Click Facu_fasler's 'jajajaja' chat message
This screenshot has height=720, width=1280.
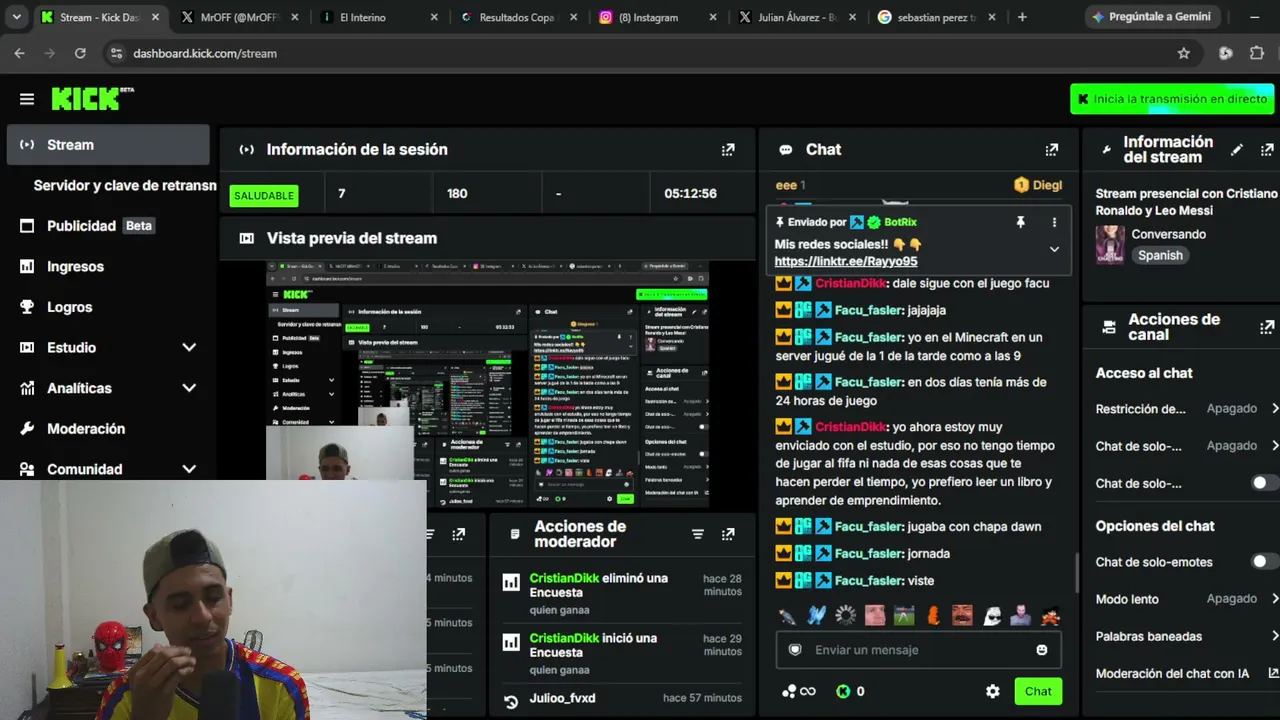(861, 310)
